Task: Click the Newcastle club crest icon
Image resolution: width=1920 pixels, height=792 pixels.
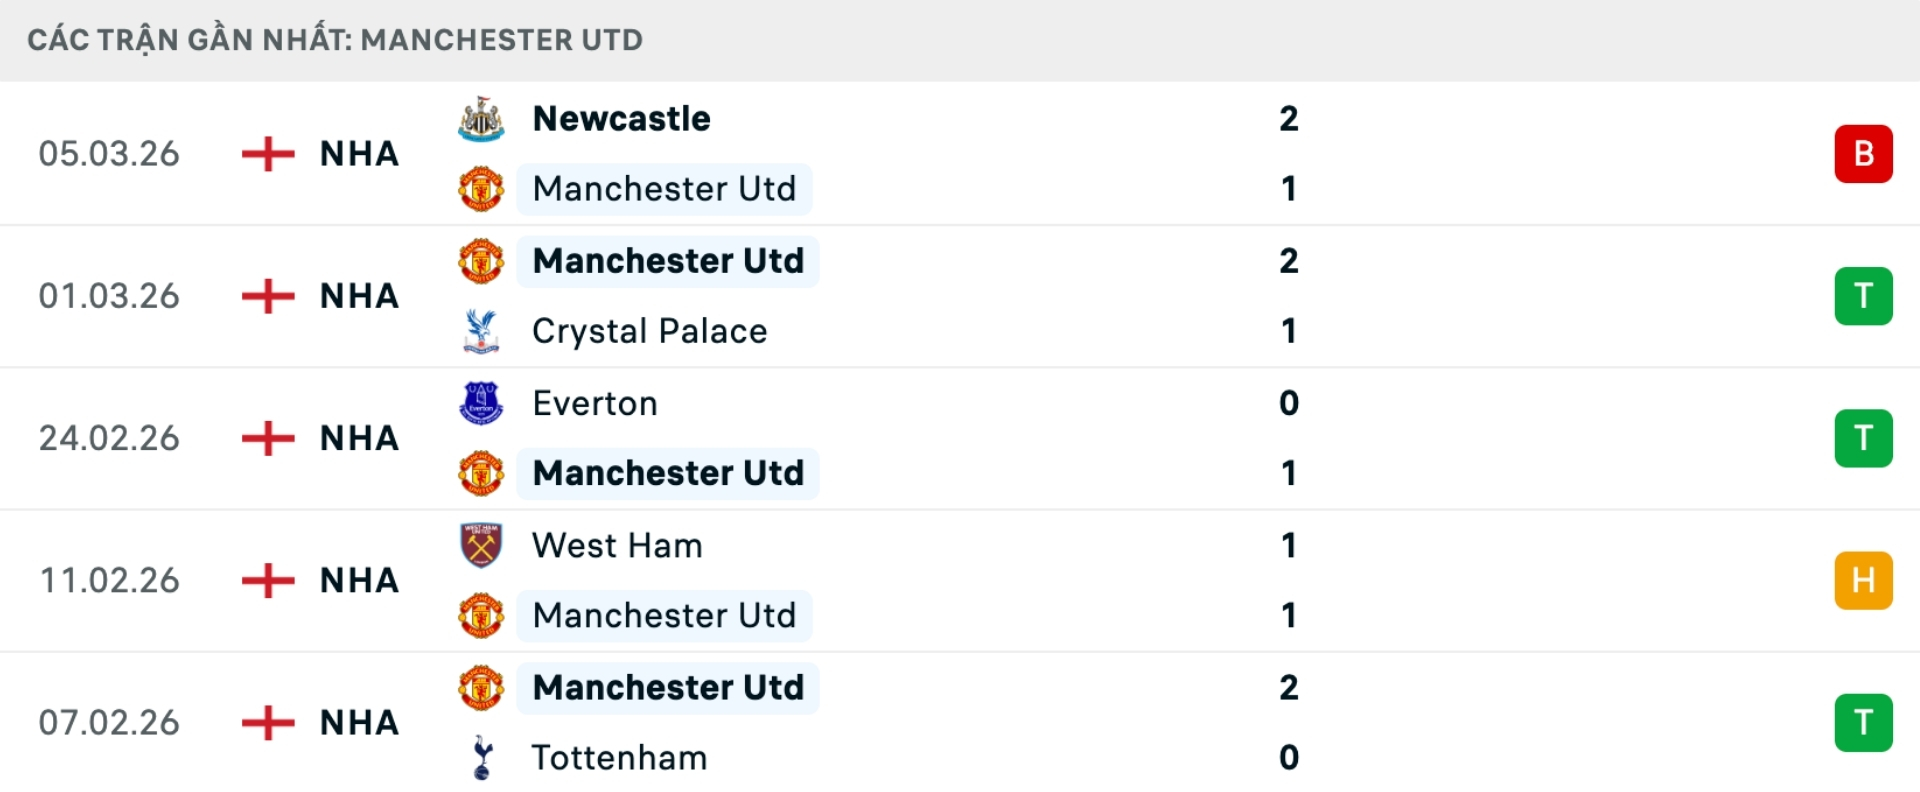Action: (x=481, y=118)
